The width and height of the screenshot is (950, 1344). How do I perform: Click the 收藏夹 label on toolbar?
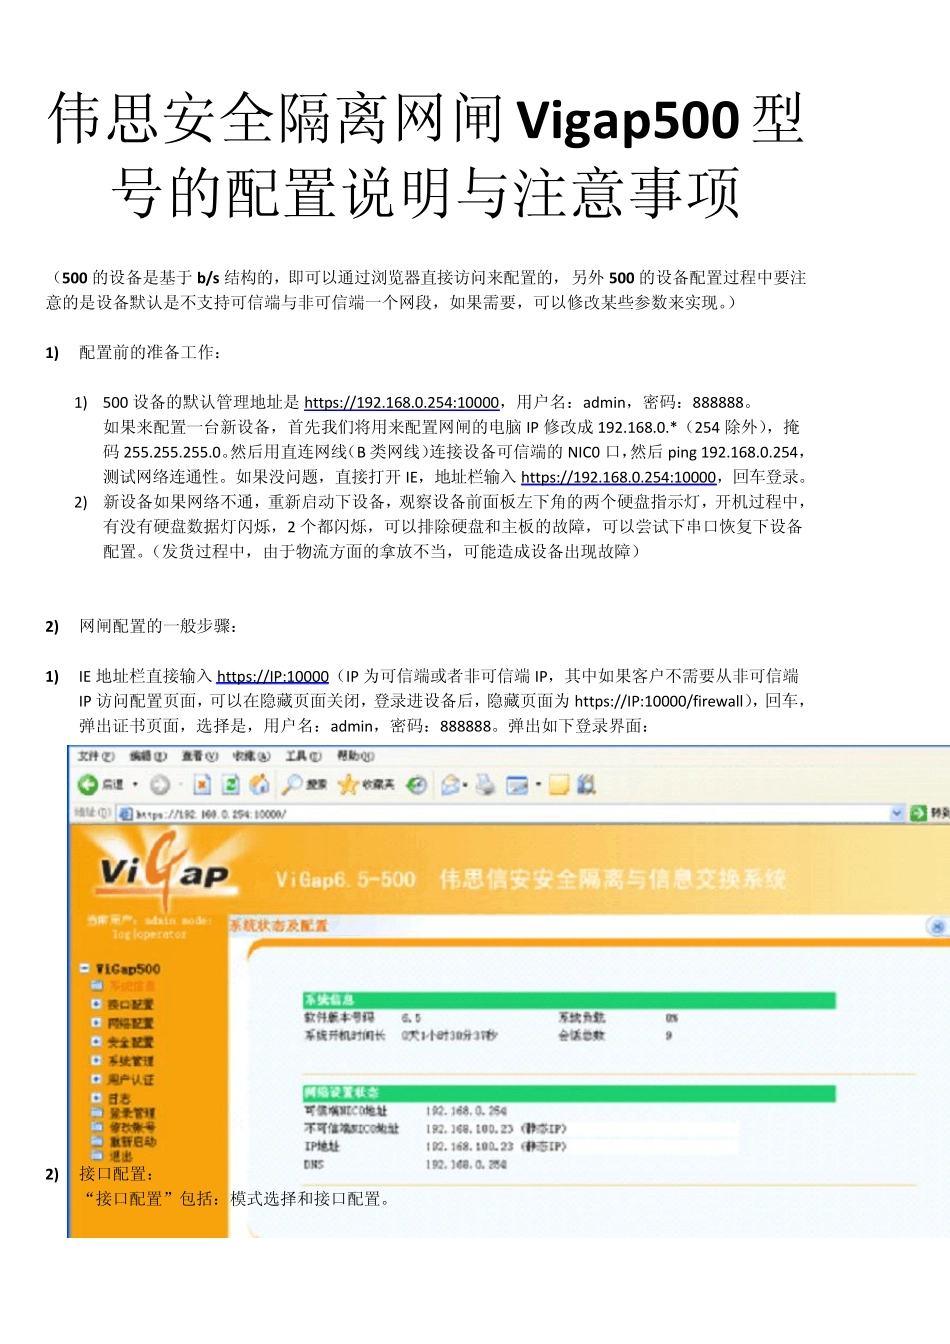click(x=377, y=785)
